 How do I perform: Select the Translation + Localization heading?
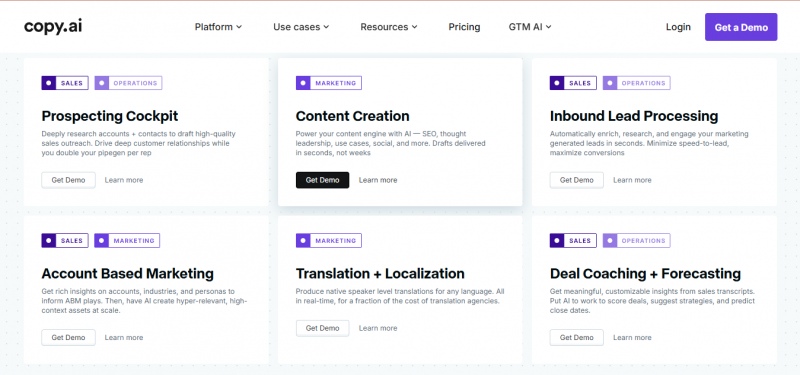pos(380,273)
